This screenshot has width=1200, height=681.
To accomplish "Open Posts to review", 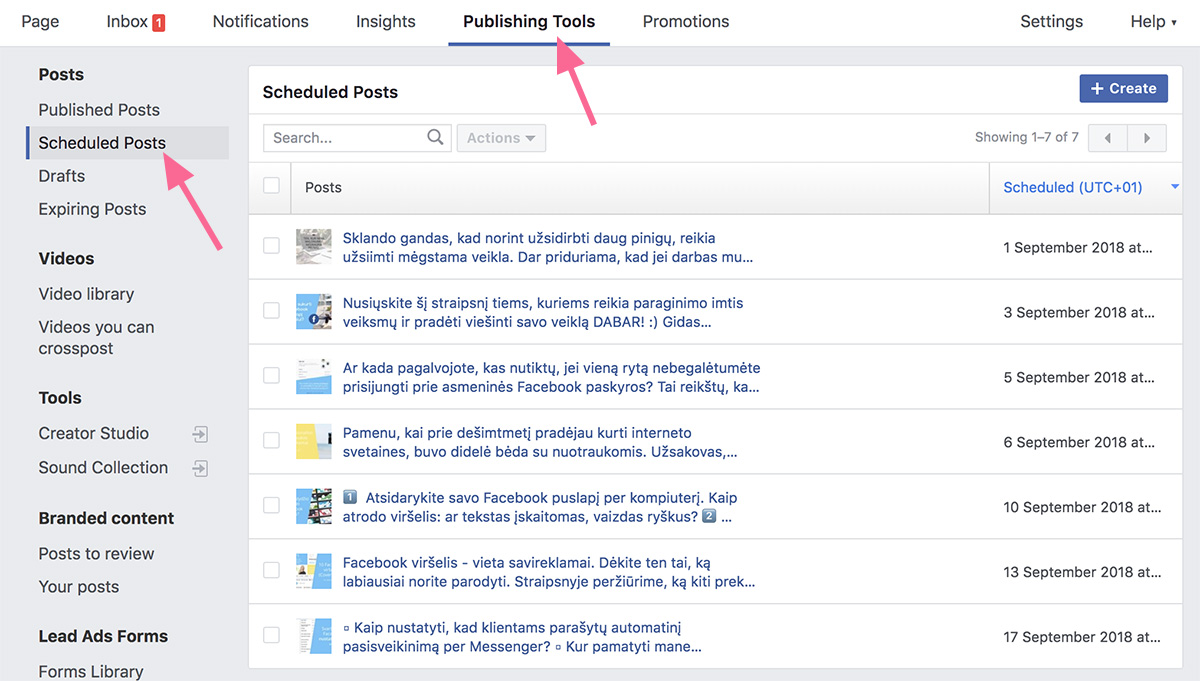I will point(96,554).
